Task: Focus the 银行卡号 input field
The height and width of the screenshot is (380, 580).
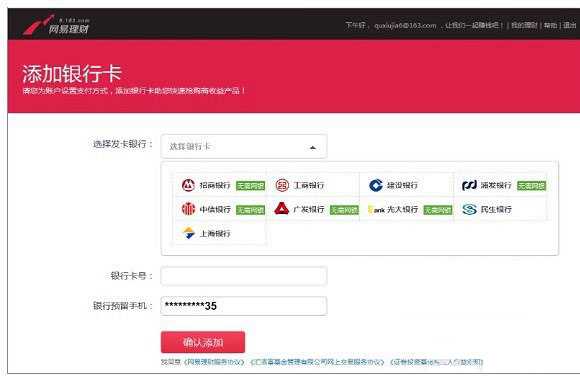Action: pyautogui.click(x=244, y=276)
